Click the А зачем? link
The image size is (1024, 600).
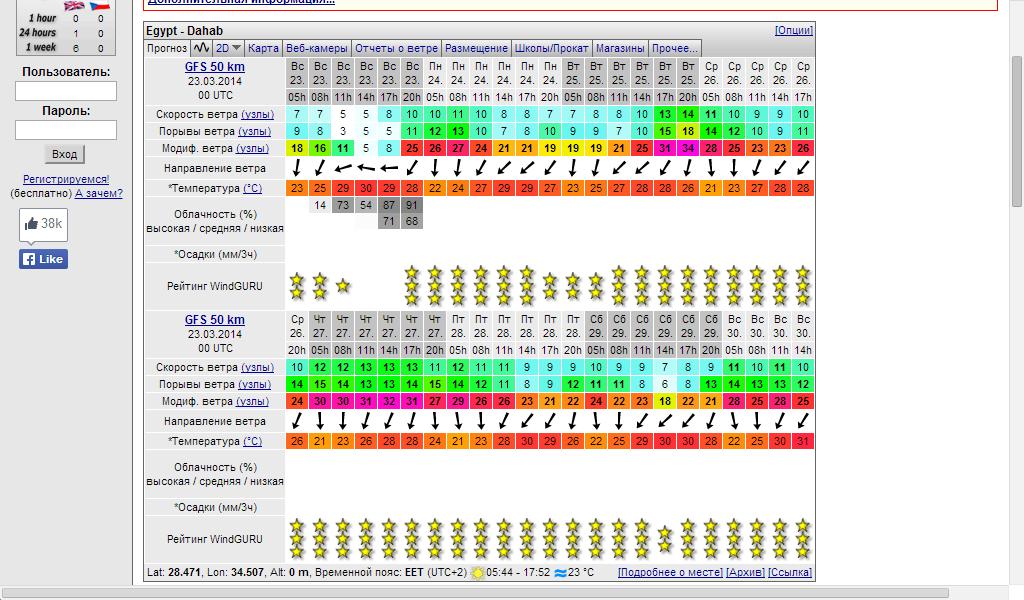[x=99, y=193]
